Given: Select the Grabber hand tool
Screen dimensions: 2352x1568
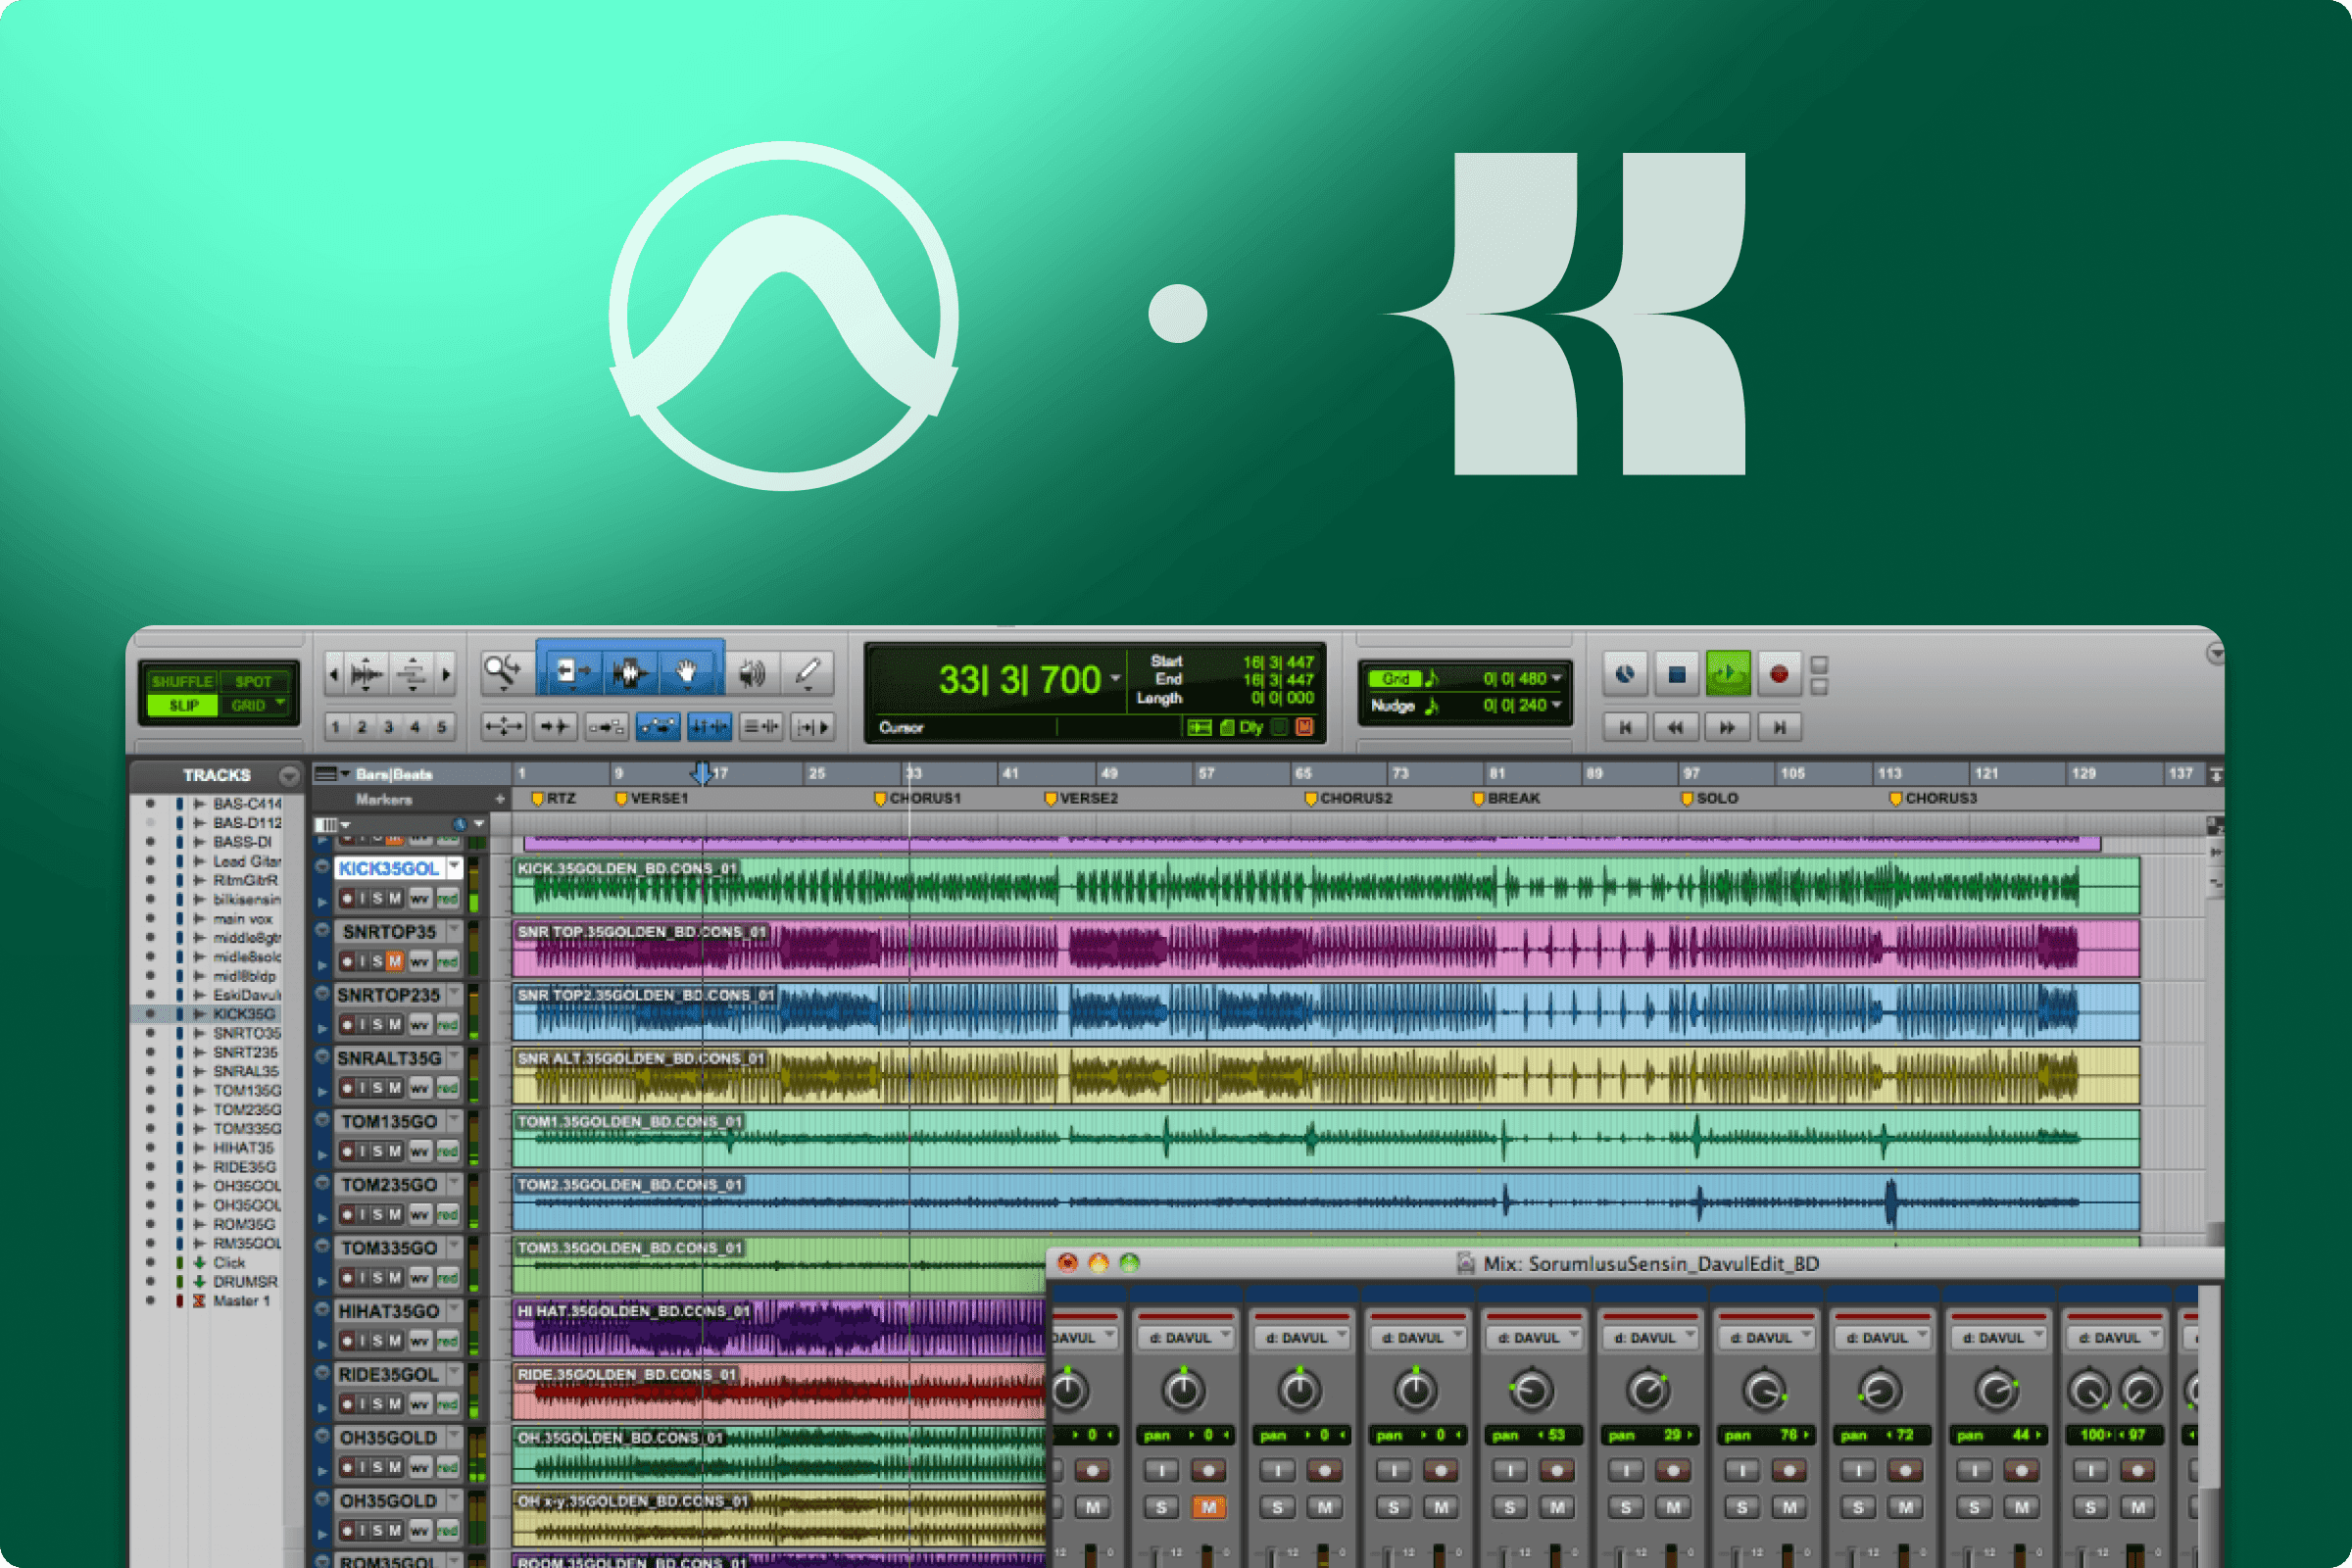Looking at the screenshot, I should tap(687, 672).
